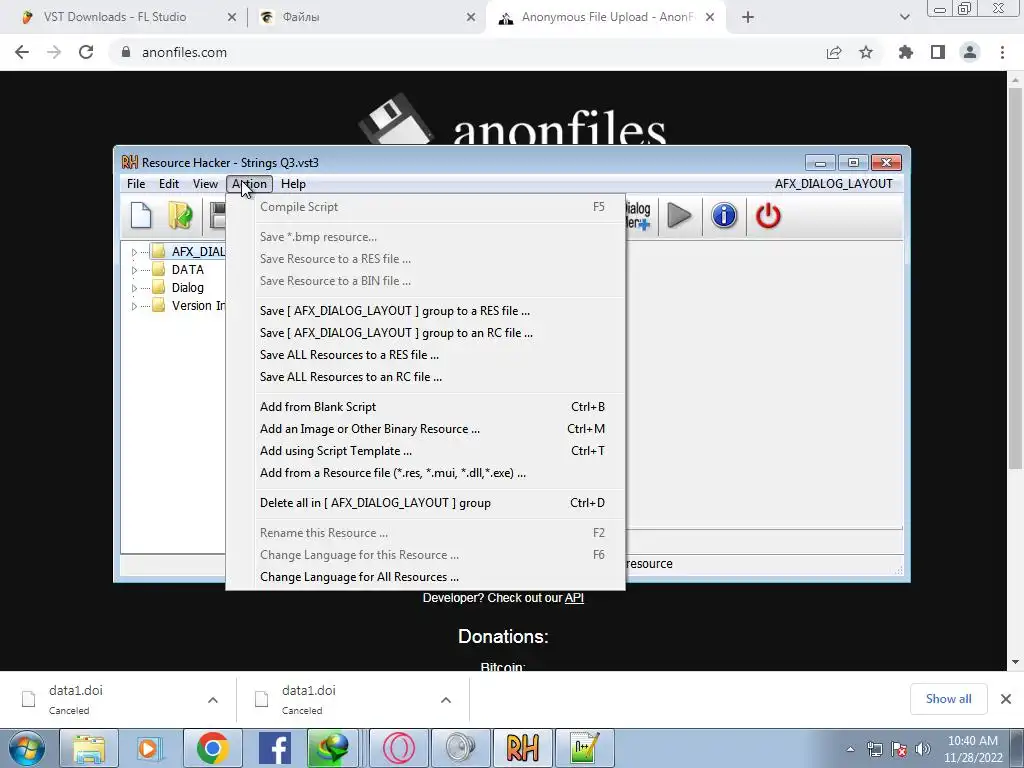Close the Chrome downloads bar
Image resolution: width=1024 pixels, height=768 pixels.
click(1006, 699)
